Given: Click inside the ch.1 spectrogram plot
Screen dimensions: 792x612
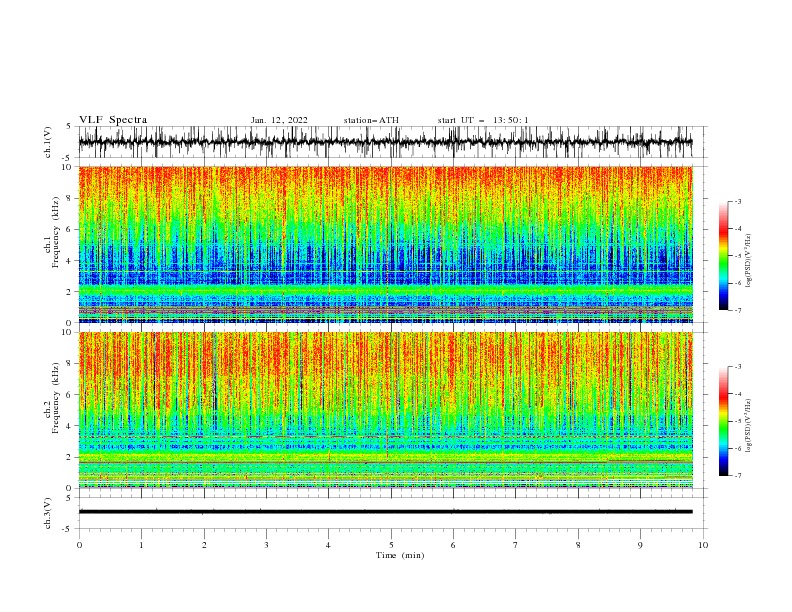Looking at the screenshot, I should 385,244.
